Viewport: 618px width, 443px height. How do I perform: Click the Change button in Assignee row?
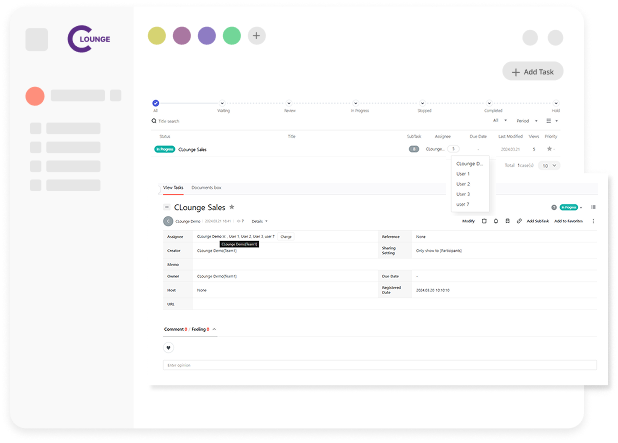pos(286,236)
